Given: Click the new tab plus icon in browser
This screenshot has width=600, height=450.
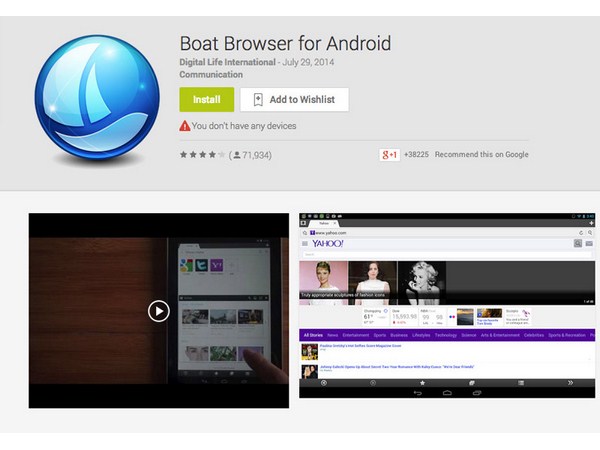Looking at the screenshot, I should tap(589, 223).
